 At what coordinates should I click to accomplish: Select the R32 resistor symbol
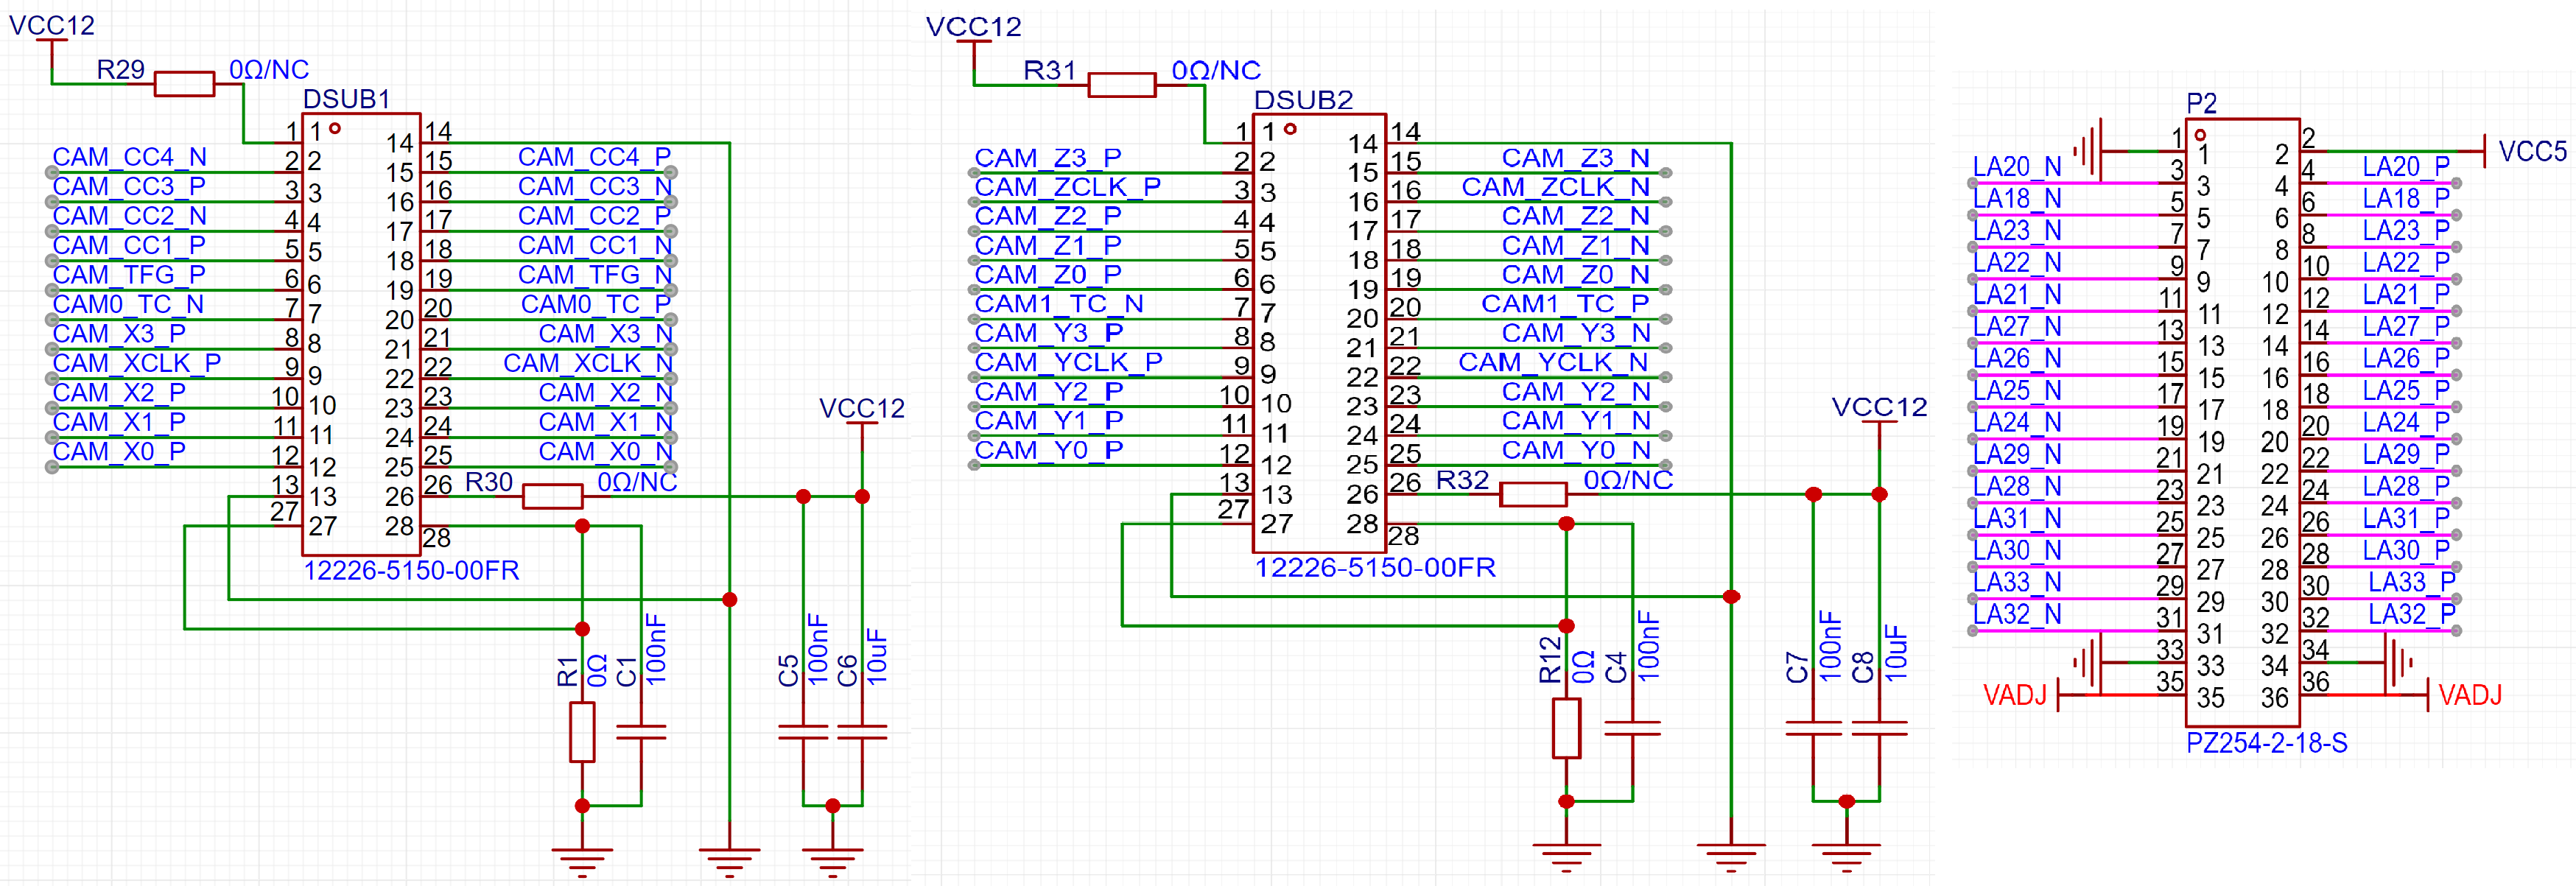pos(1533,494)
